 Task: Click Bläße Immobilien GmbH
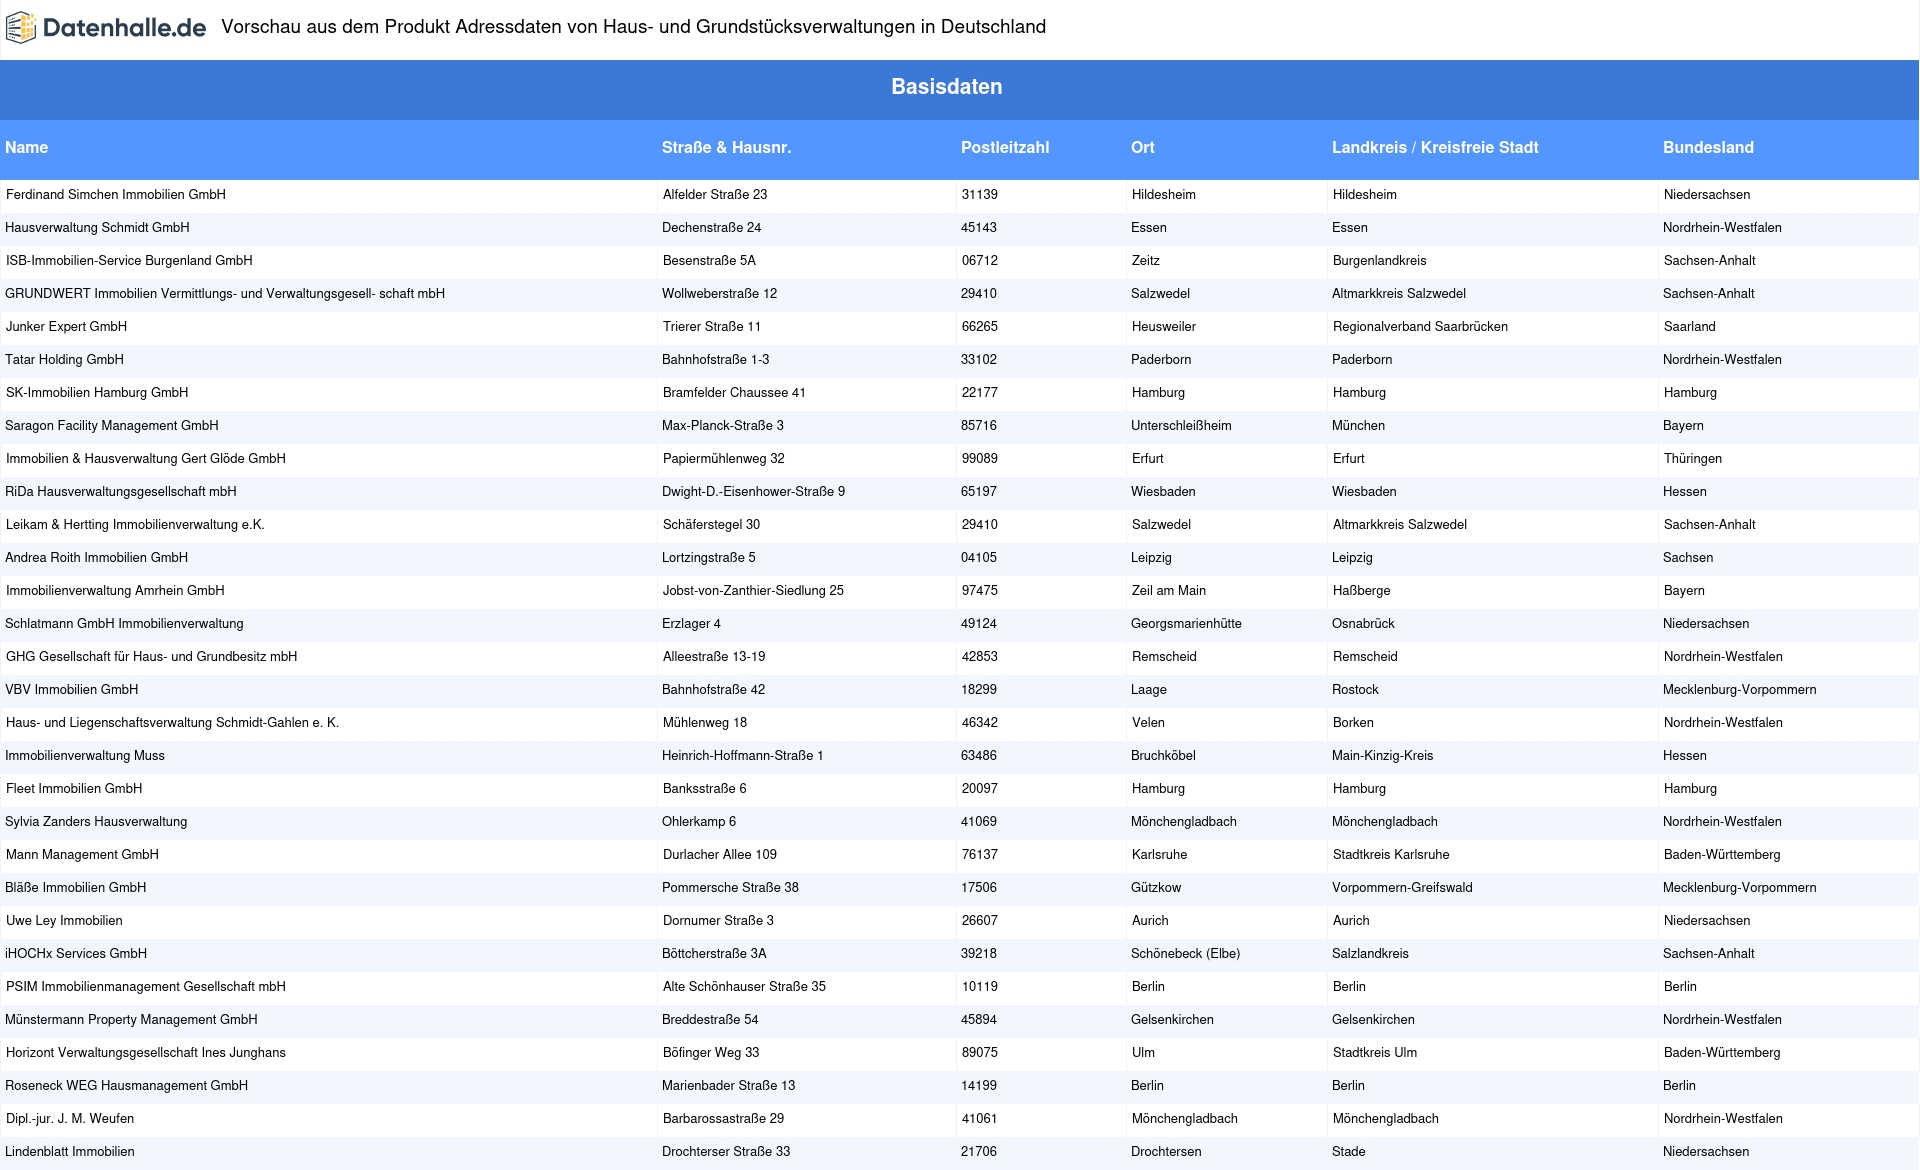(75, 888)
